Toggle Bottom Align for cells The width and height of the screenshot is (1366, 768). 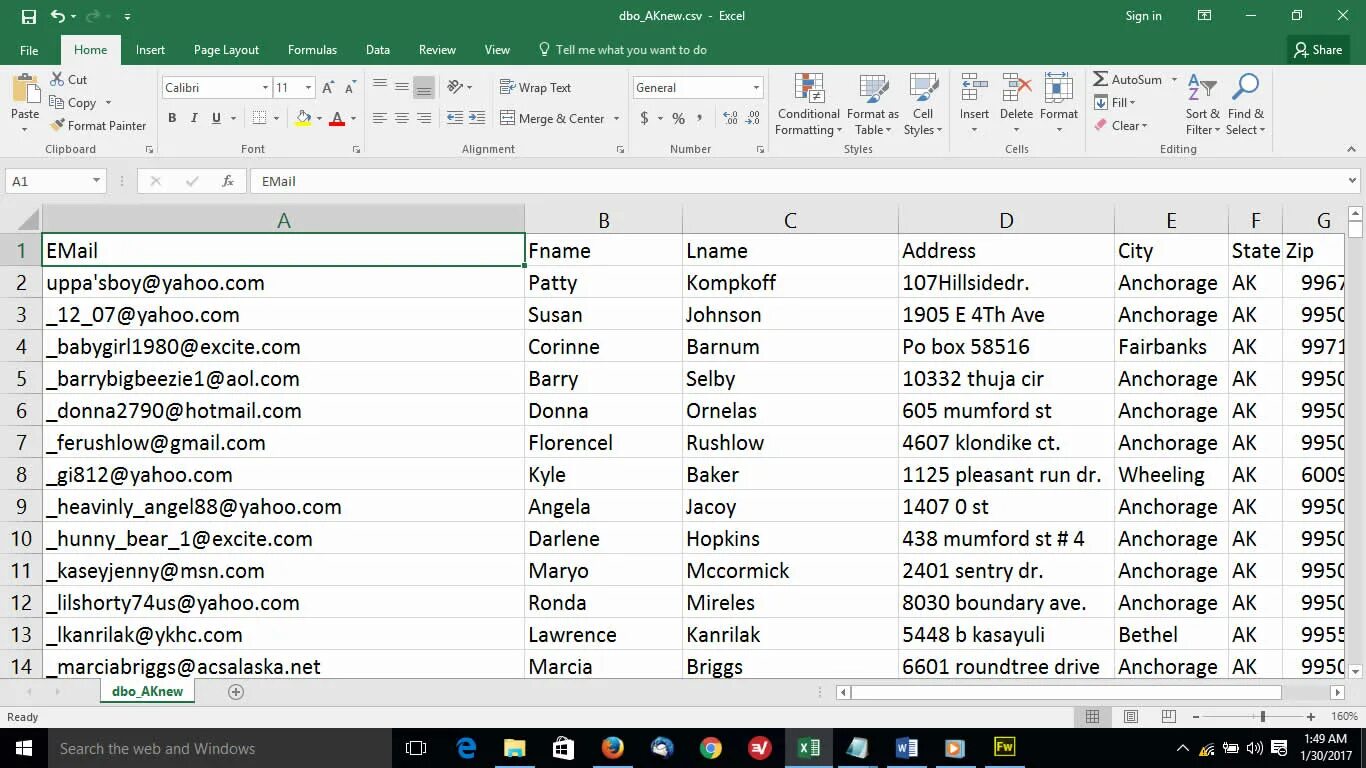424,87
